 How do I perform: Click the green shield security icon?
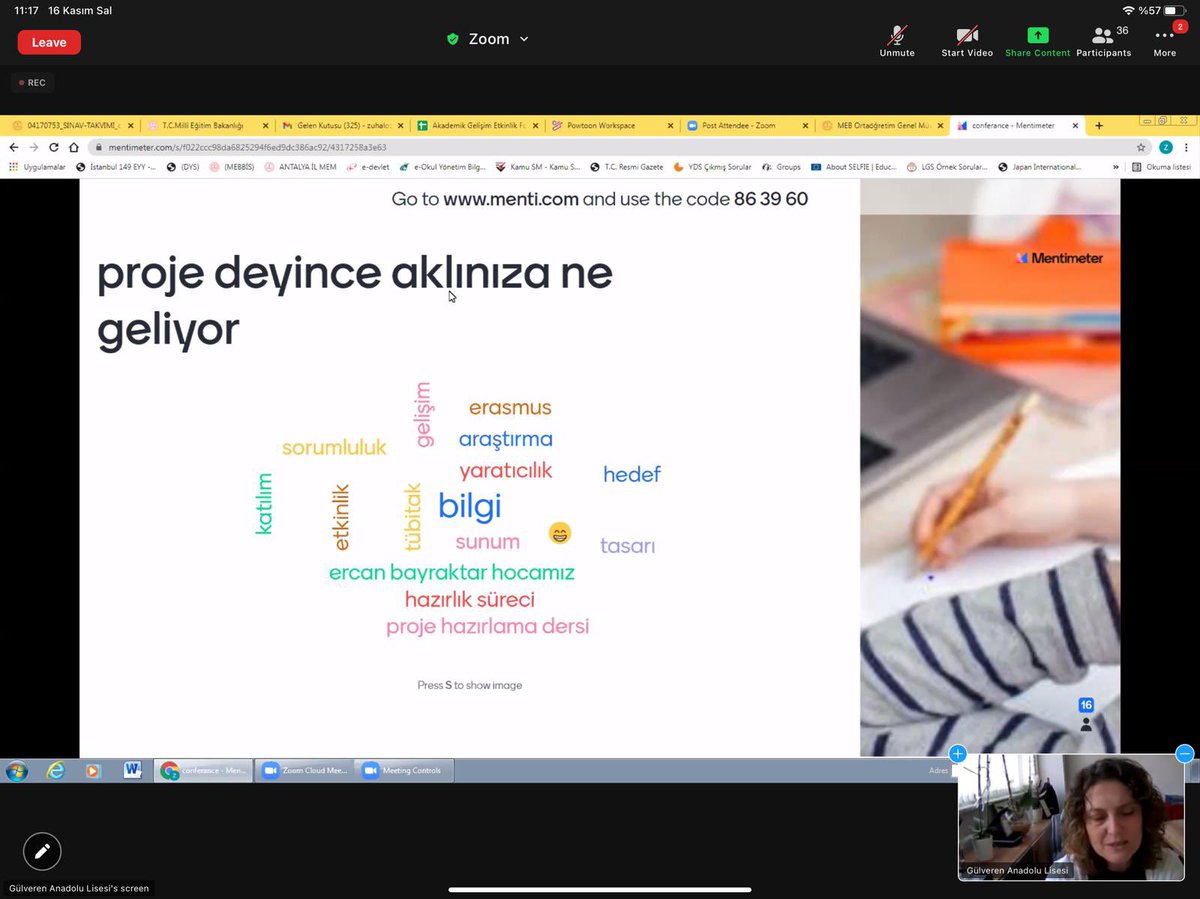tap(453, 39)
